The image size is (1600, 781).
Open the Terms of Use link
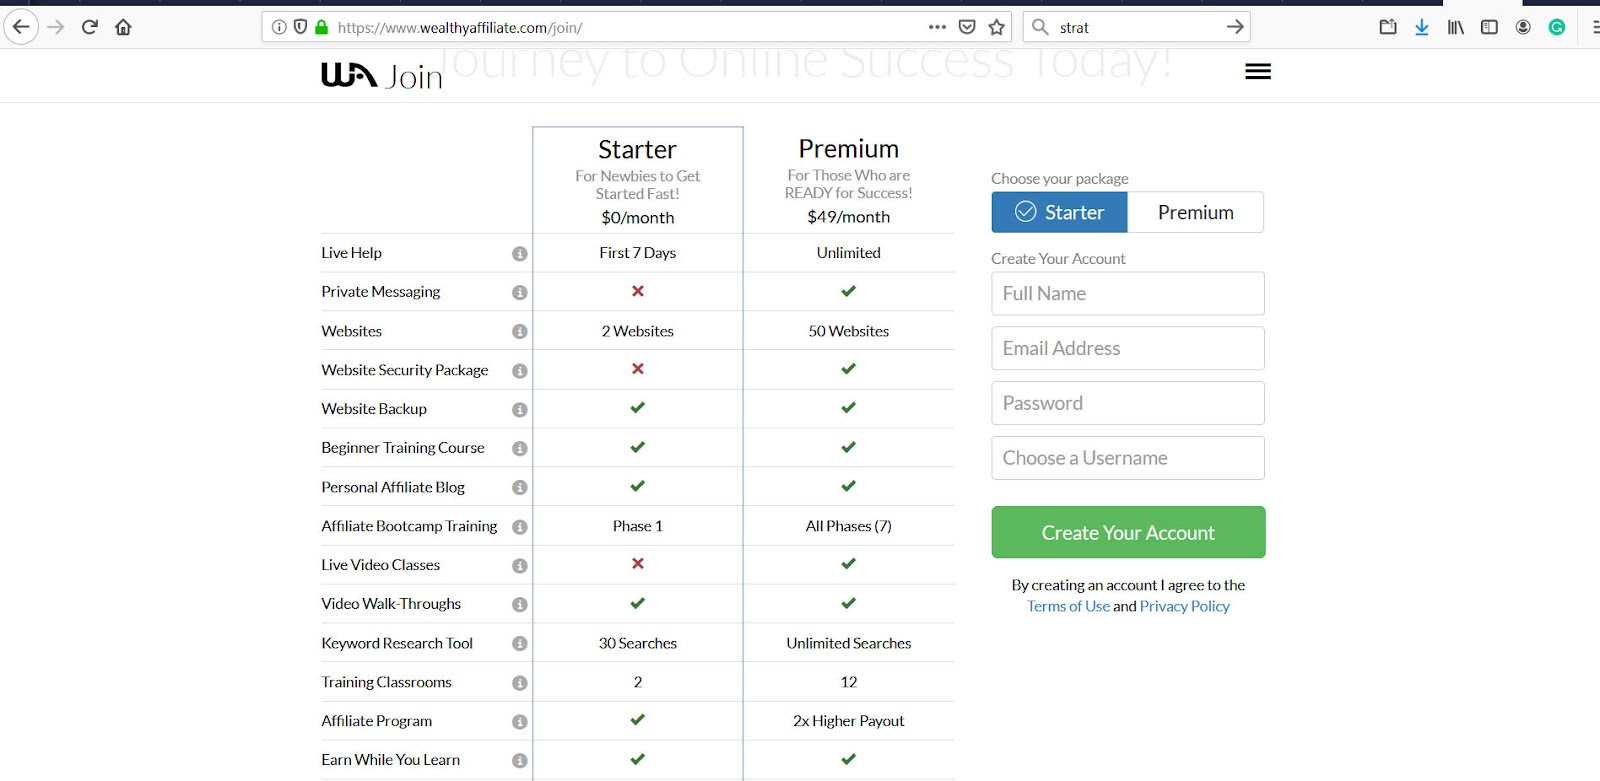(x=1068, y=606)
